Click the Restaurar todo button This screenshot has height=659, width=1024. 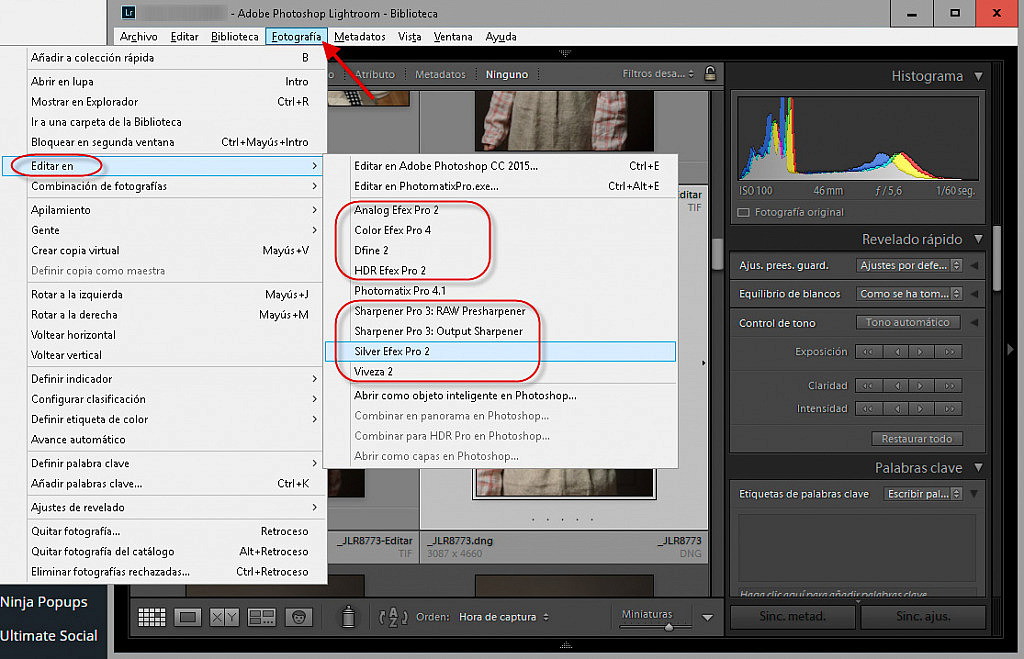coord(916,439)
